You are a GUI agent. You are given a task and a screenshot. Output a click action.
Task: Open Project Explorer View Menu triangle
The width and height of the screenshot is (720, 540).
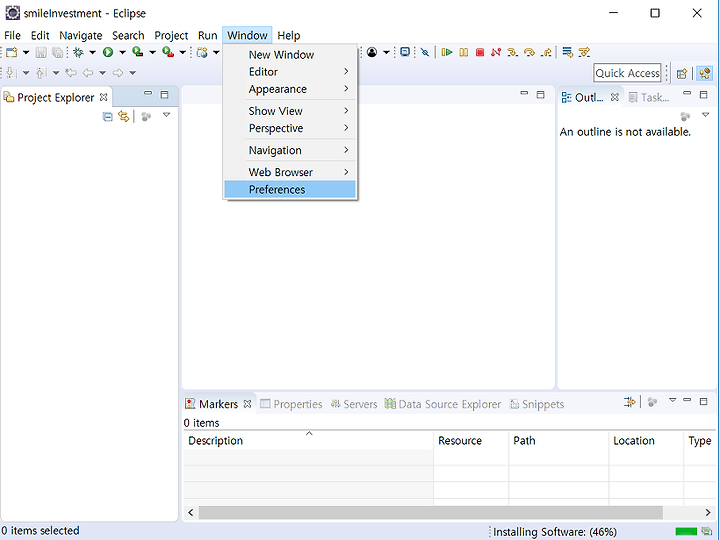click(166, 115)
